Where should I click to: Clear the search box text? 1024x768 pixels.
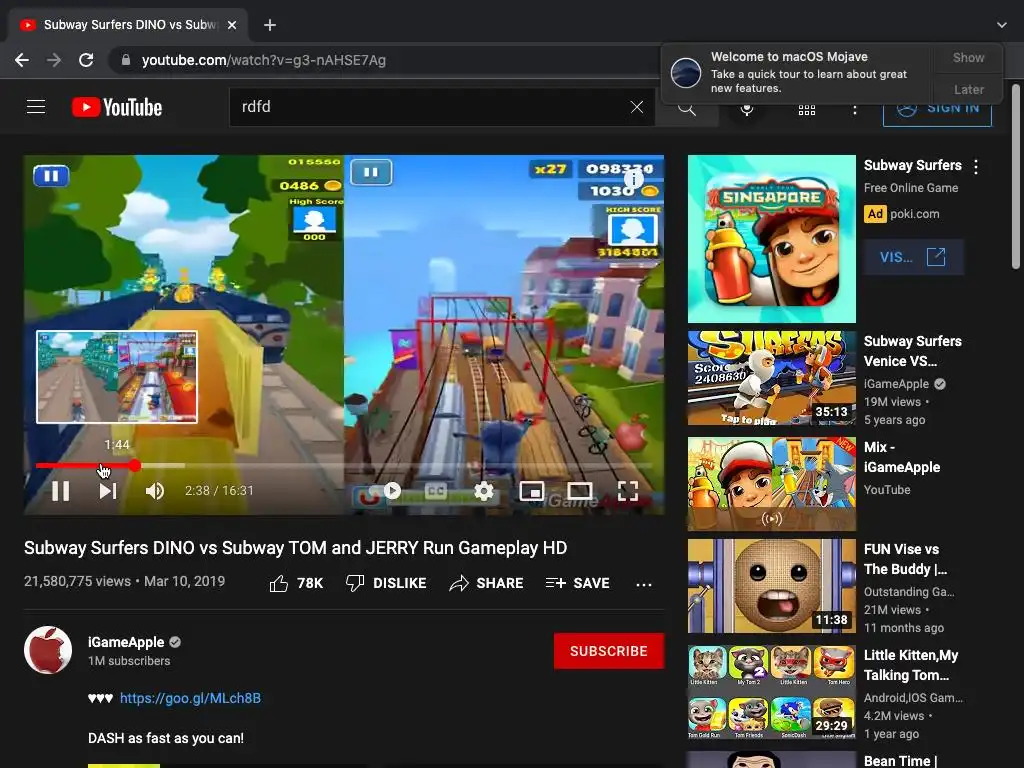(x=637, y=107)
